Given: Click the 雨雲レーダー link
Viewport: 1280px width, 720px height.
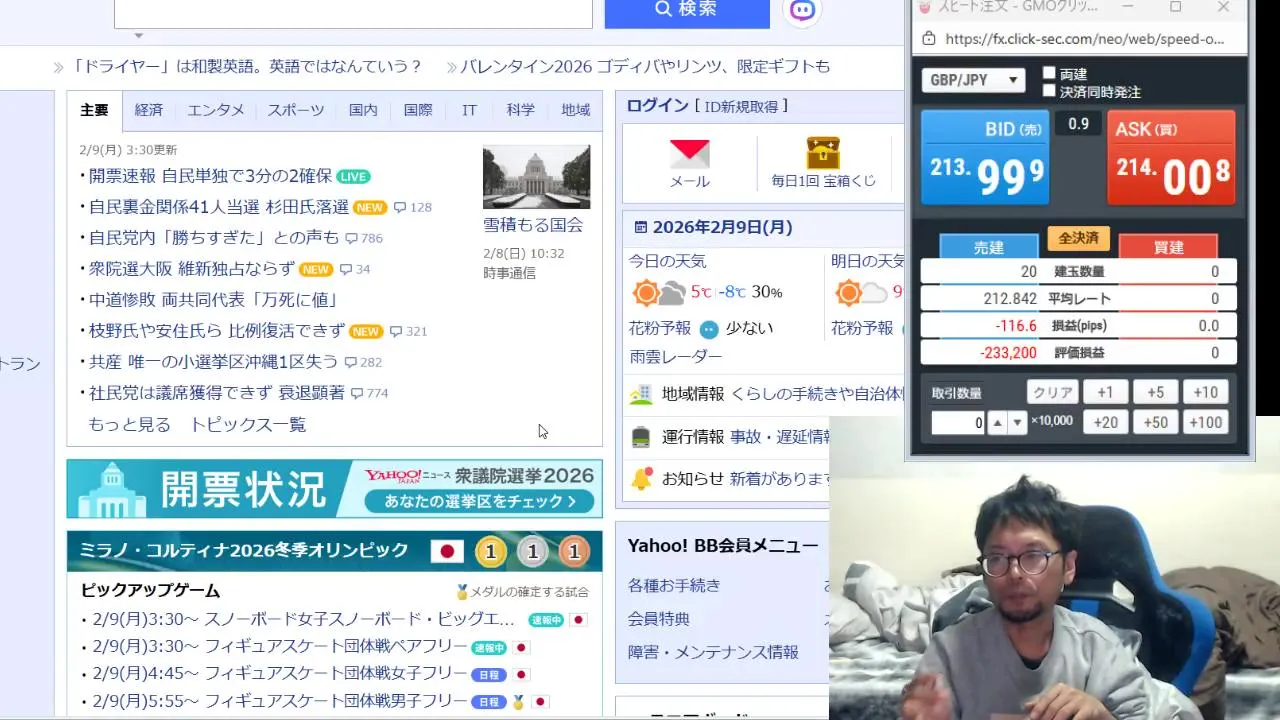Looking at the screenshot, I should (675, 357).
